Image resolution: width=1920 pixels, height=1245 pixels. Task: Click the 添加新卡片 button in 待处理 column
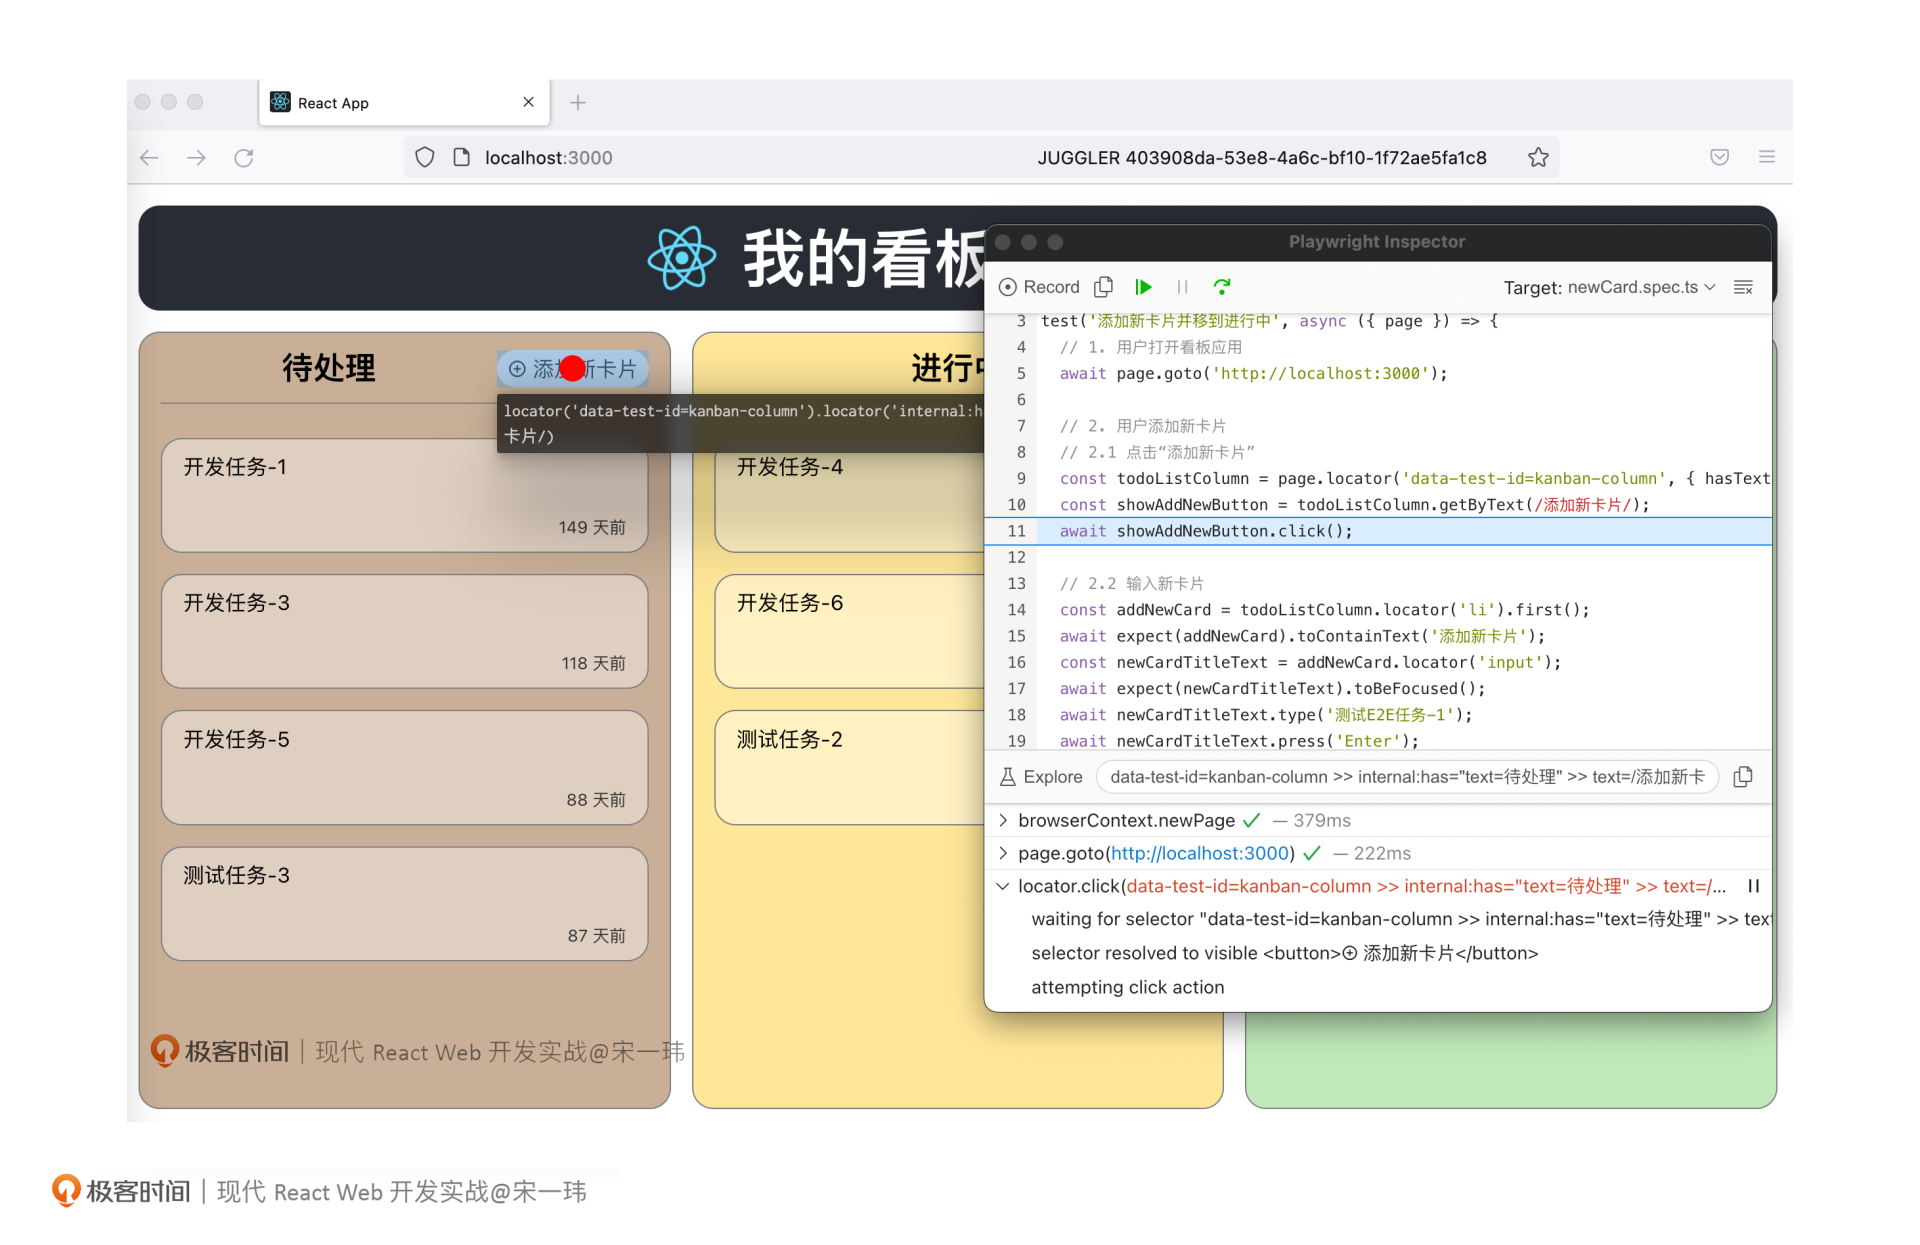click(573, 369)
